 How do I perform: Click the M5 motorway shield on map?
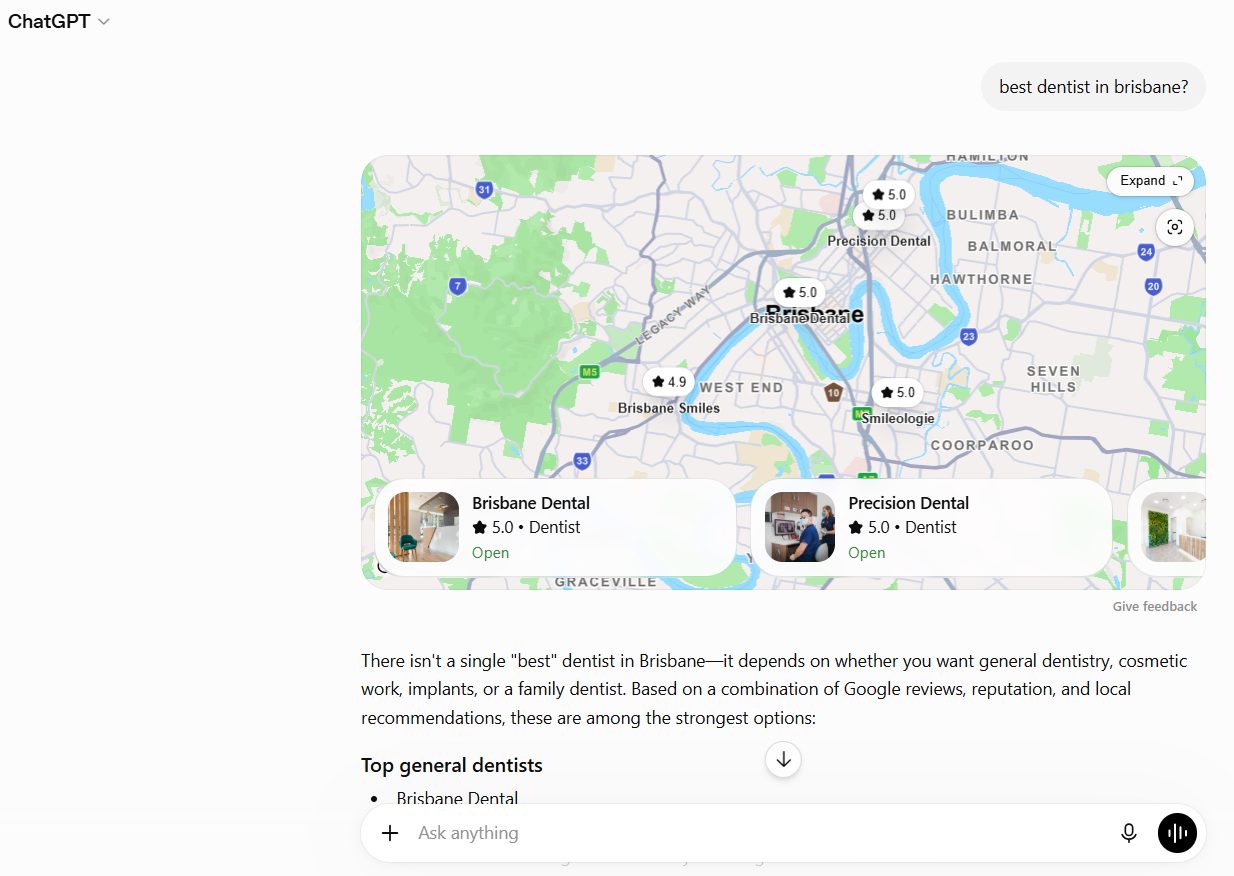pos(590,372)
